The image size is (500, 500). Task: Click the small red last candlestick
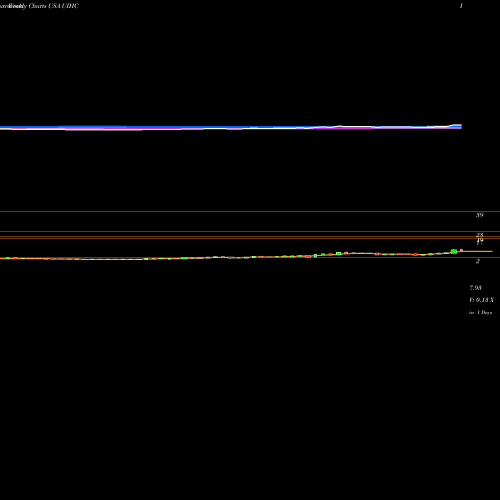click(461, 250)
